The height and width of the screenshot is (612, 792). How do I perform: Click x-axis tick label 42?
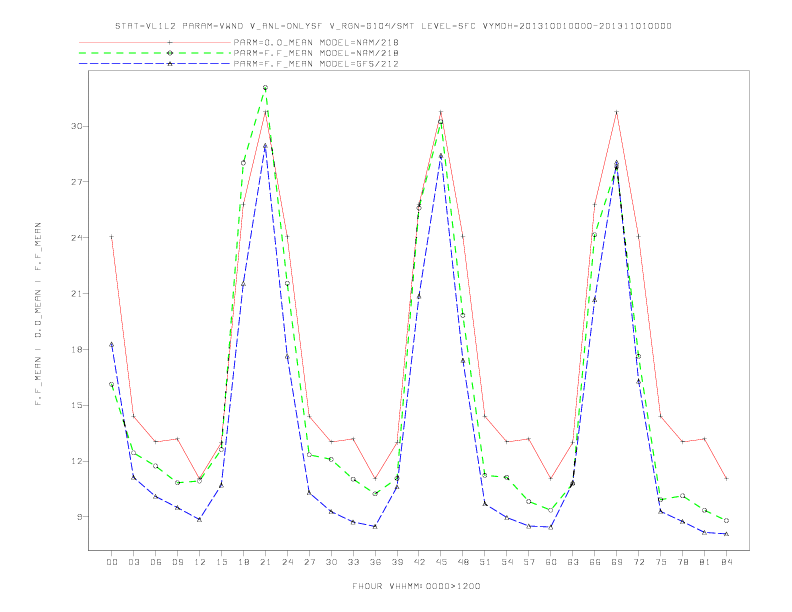pyautogui.click(x=419, y=562)
